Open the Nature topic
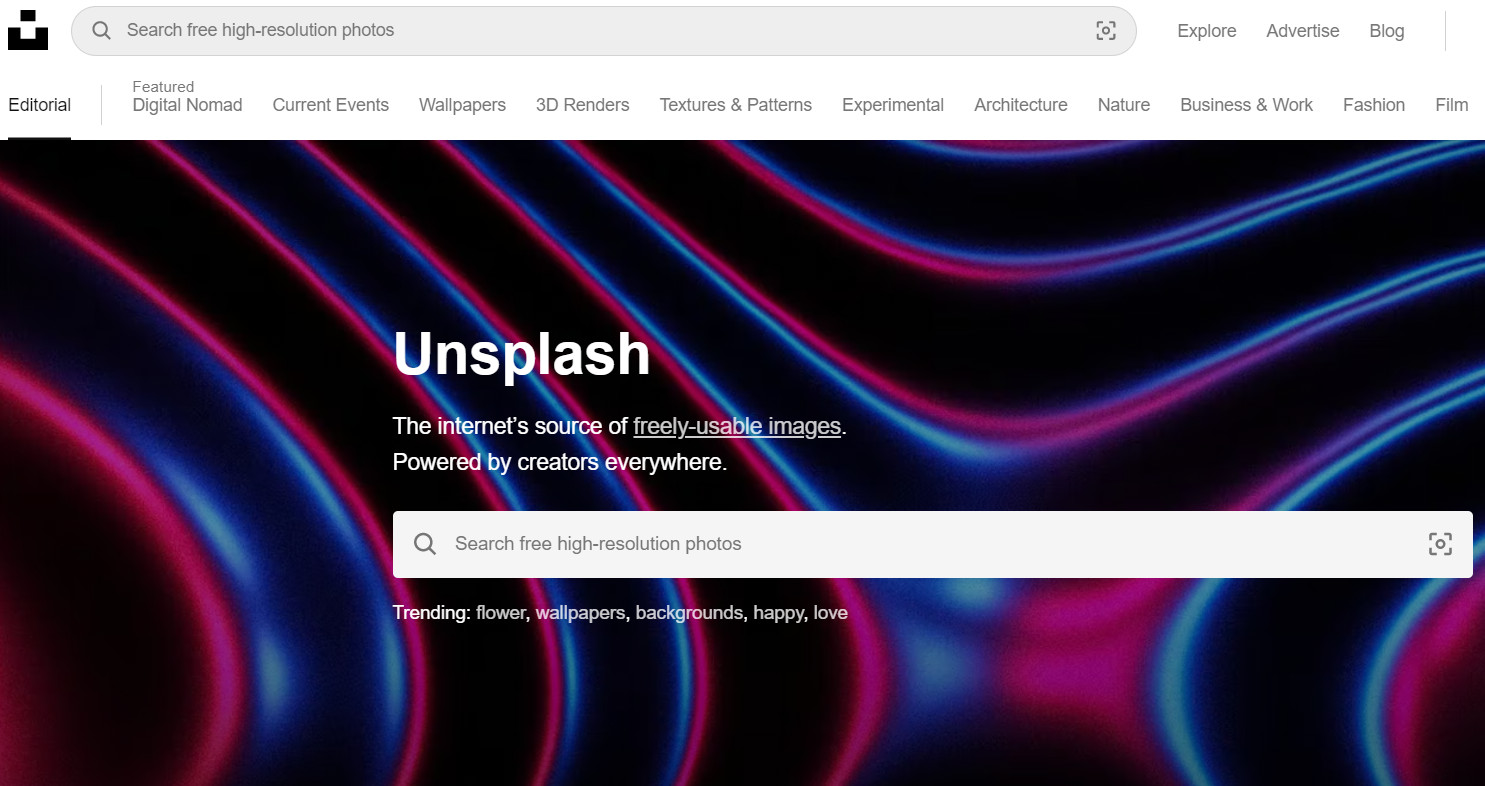 pos(1123,105)
